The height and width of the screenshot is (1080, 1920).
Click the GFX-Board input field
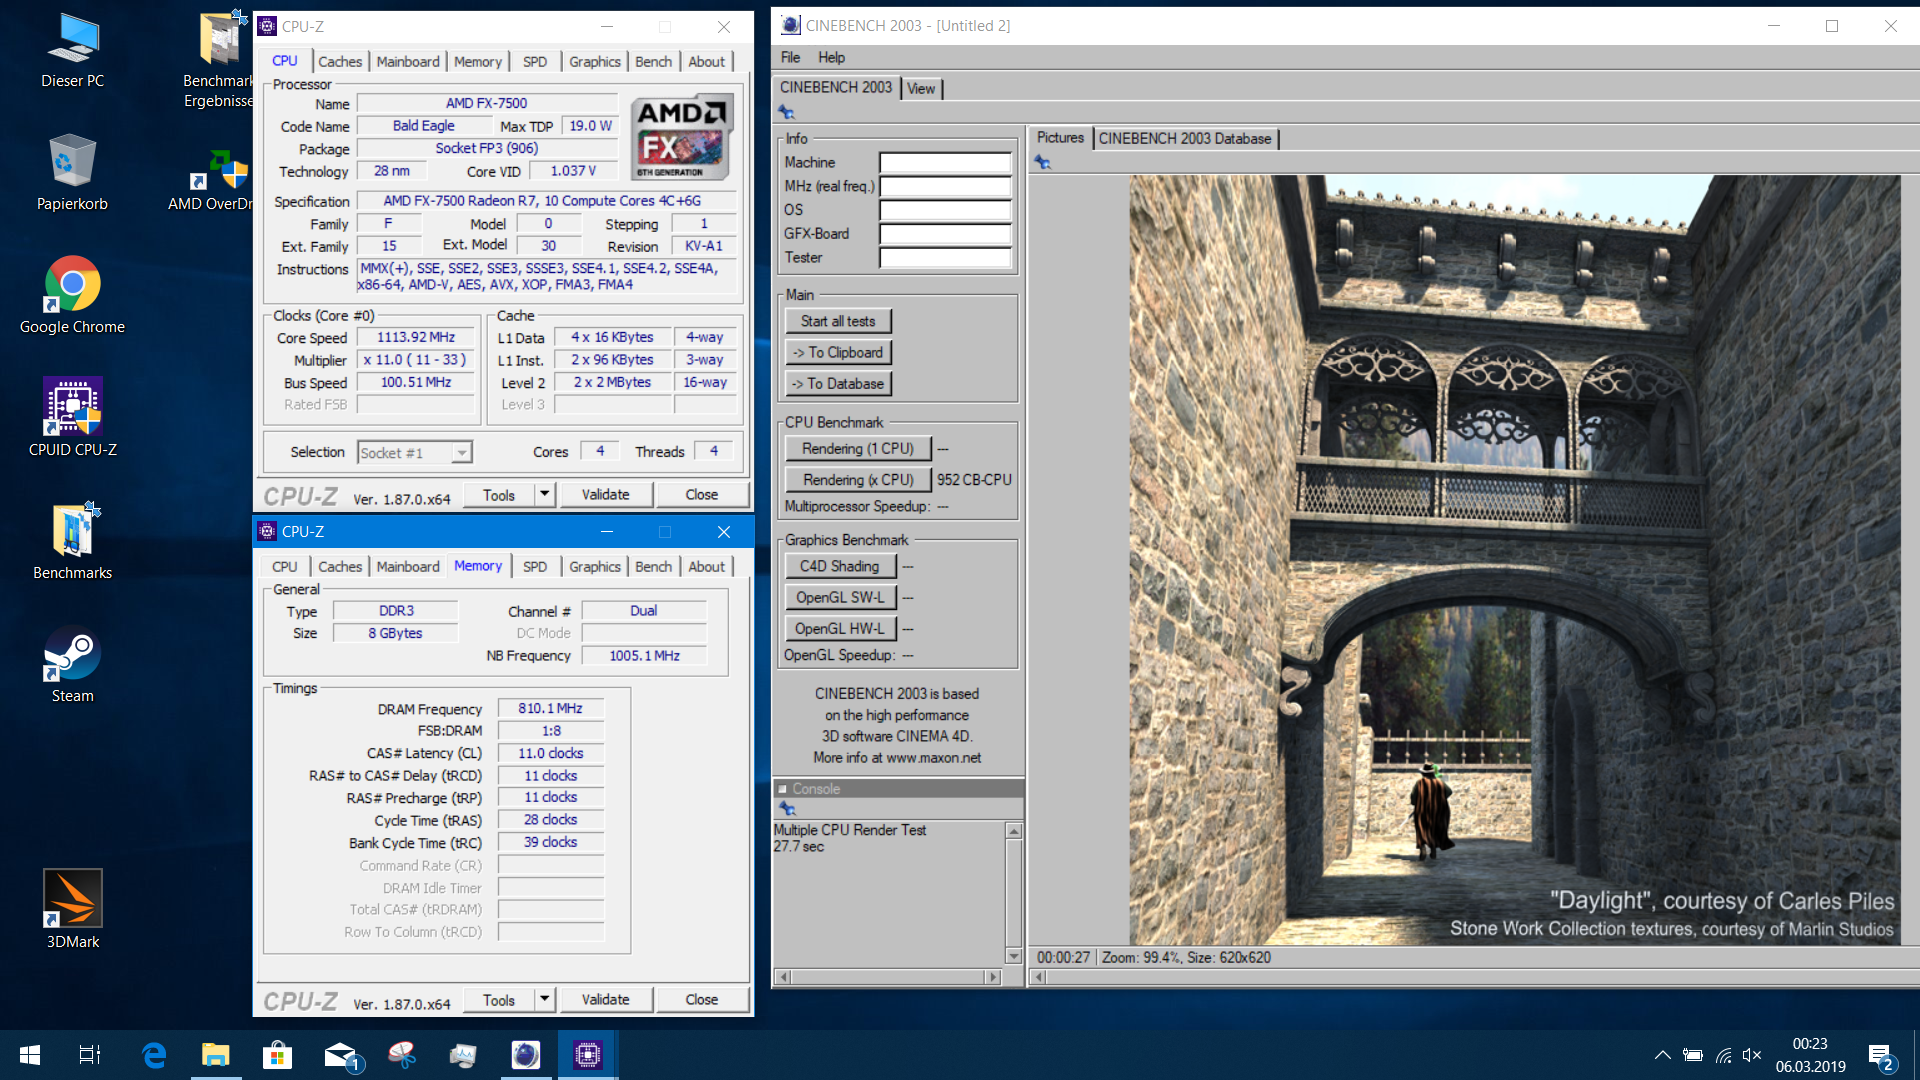(x=945, y=234)
